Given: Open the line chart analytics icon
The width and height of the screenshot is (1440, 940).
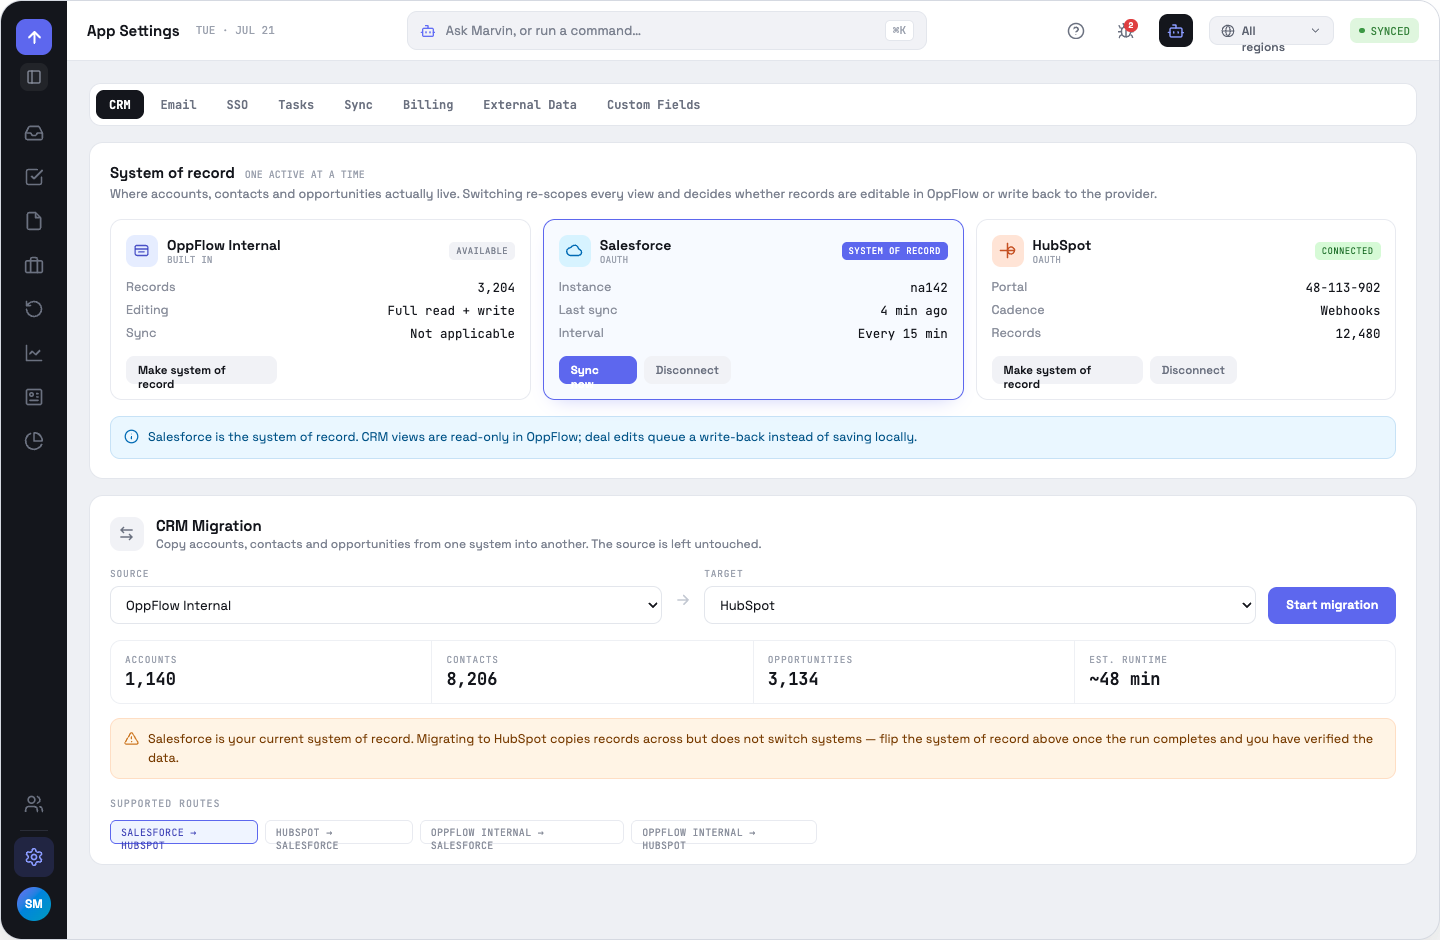Looking at the screenshot, I should click(34, 353).
